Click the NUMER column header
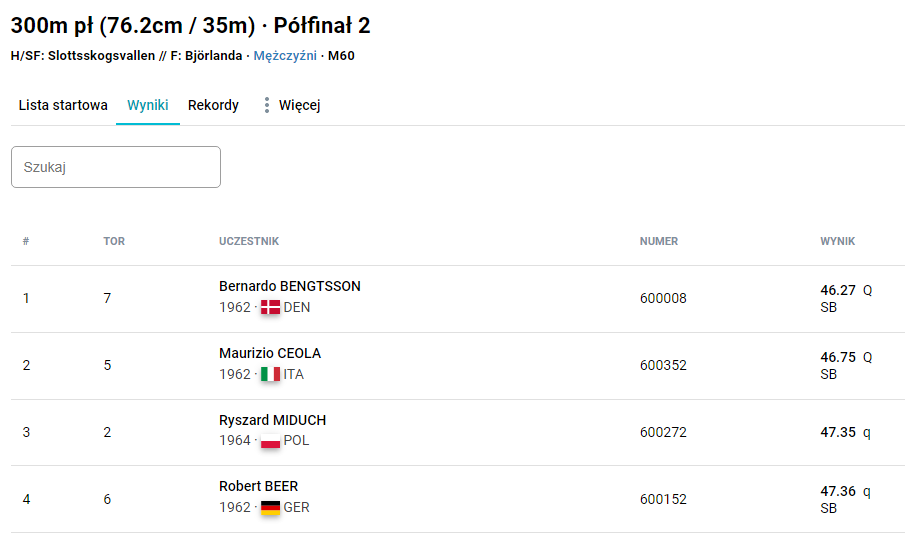 pyautogui.click(x=659, y=241)
